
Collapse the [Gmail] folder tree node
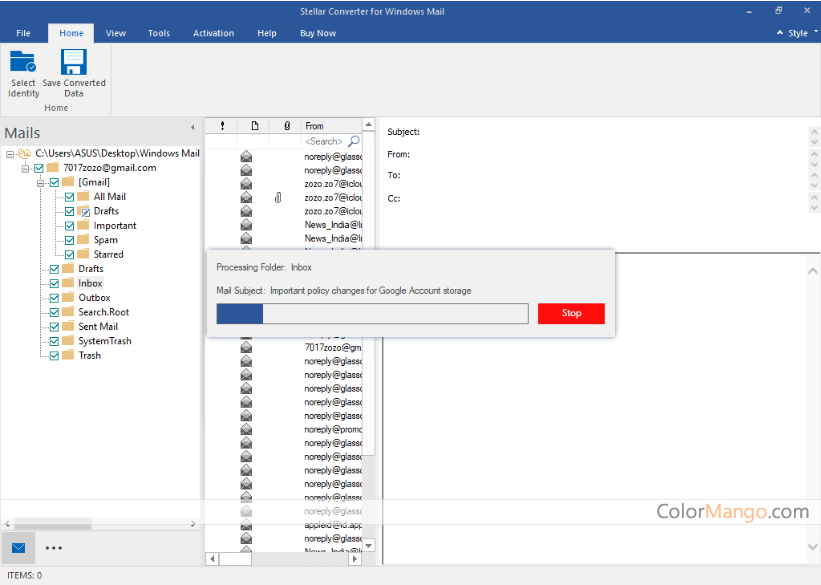tap(41, 183)
